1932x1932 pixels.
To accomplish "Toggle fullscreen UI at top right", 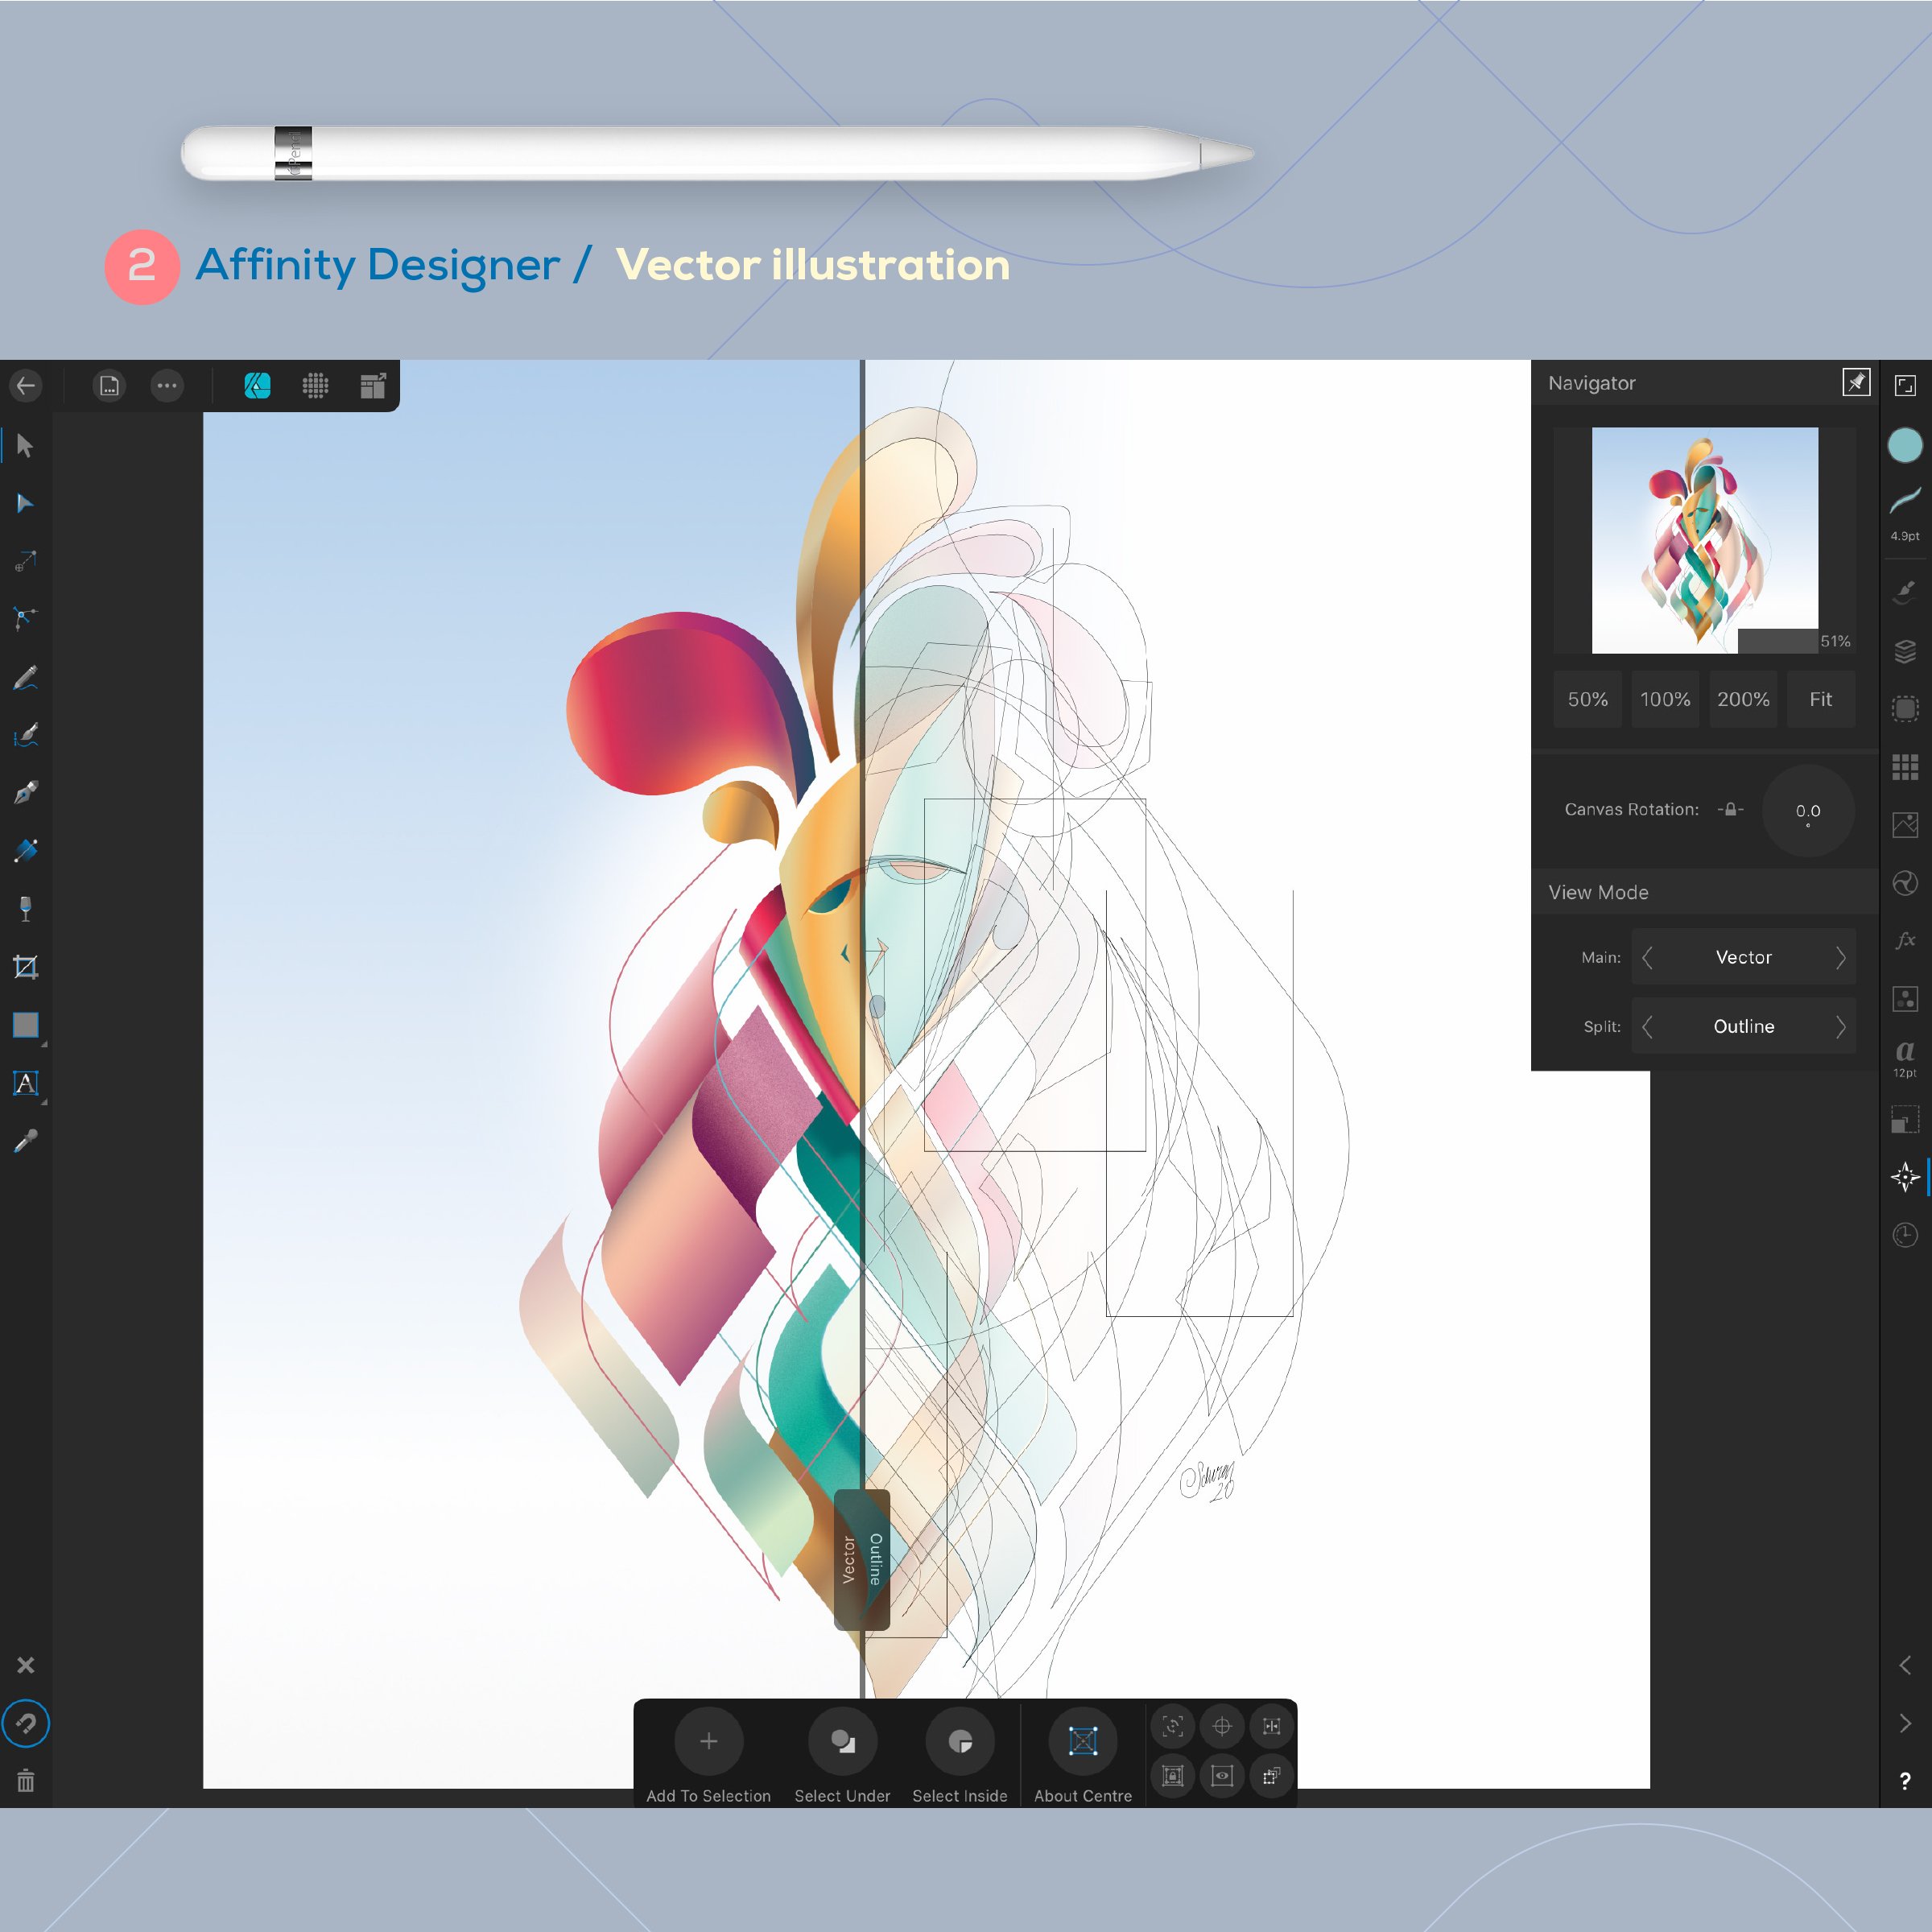I will (1905, 385).
